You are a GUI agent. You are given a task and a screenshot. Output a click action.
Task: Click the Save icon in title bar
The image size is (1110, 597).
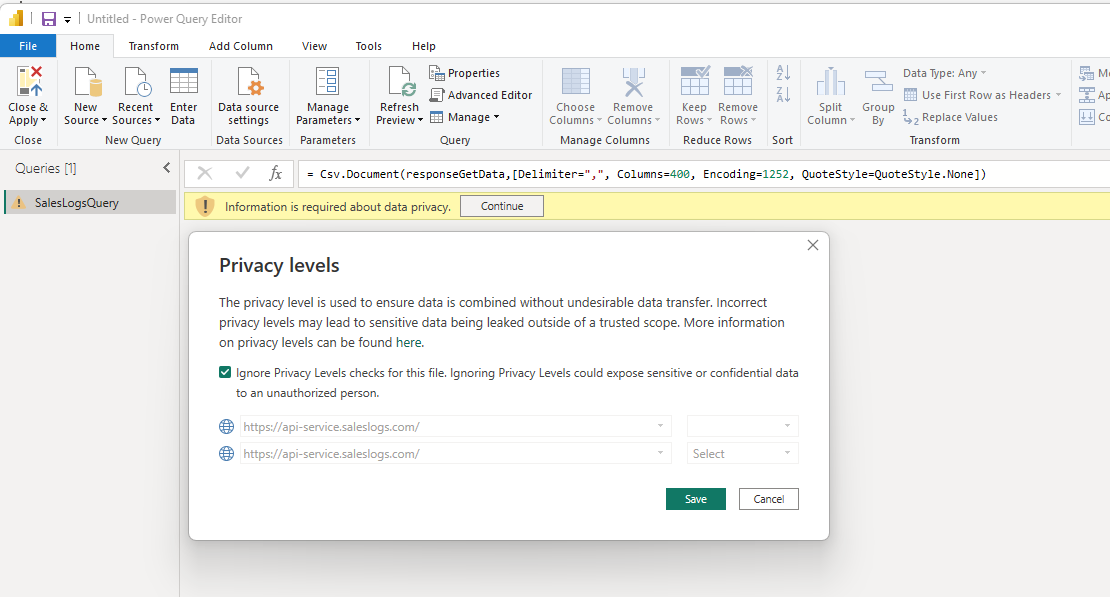(x=48, y=19)
